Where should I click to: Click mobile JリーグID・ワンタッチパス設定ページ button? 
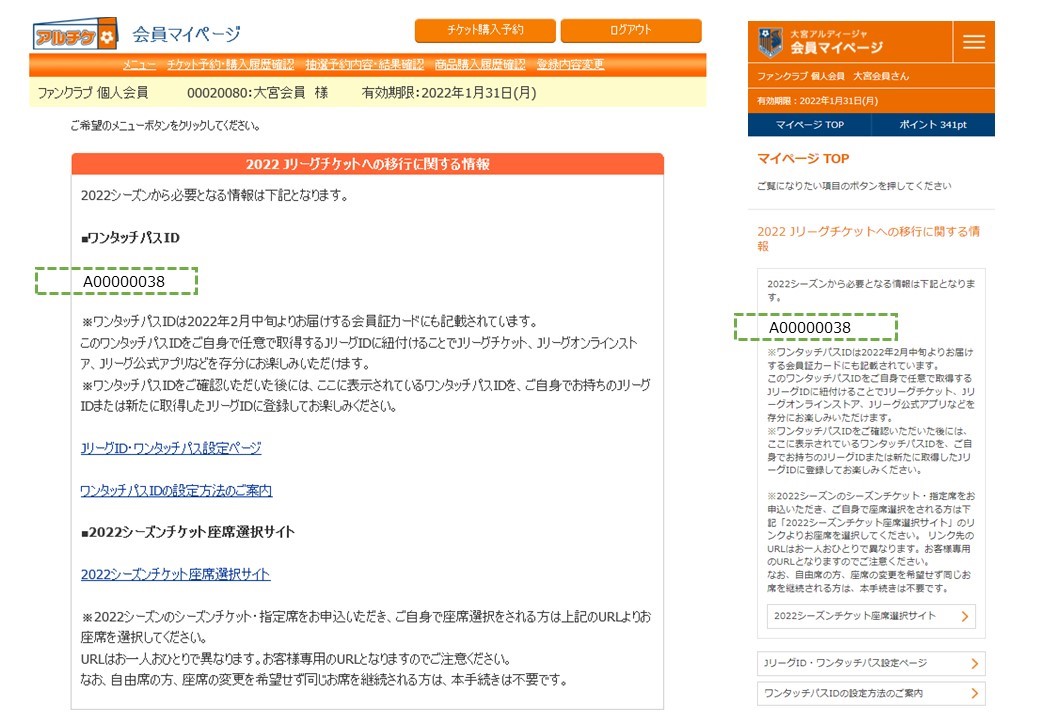[871, 663]
